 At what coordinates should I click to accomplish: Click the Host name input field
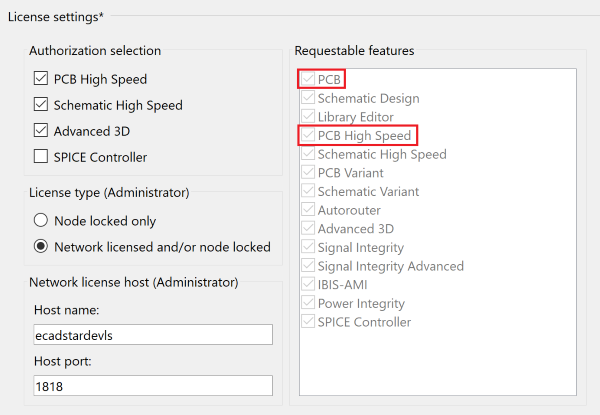pyautogui.click(x=152, y=335)
